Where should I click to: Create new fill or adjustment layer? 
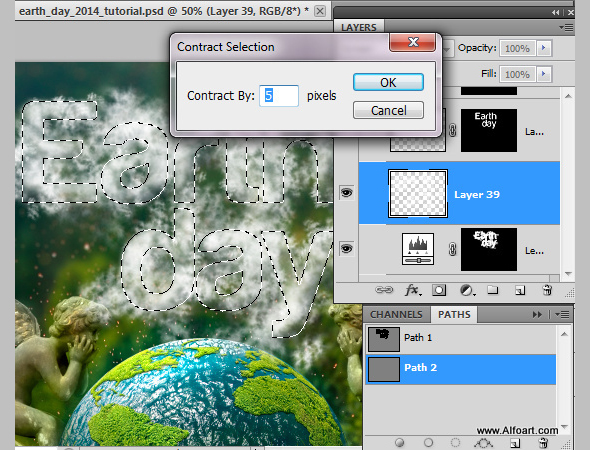pos(467,290)
